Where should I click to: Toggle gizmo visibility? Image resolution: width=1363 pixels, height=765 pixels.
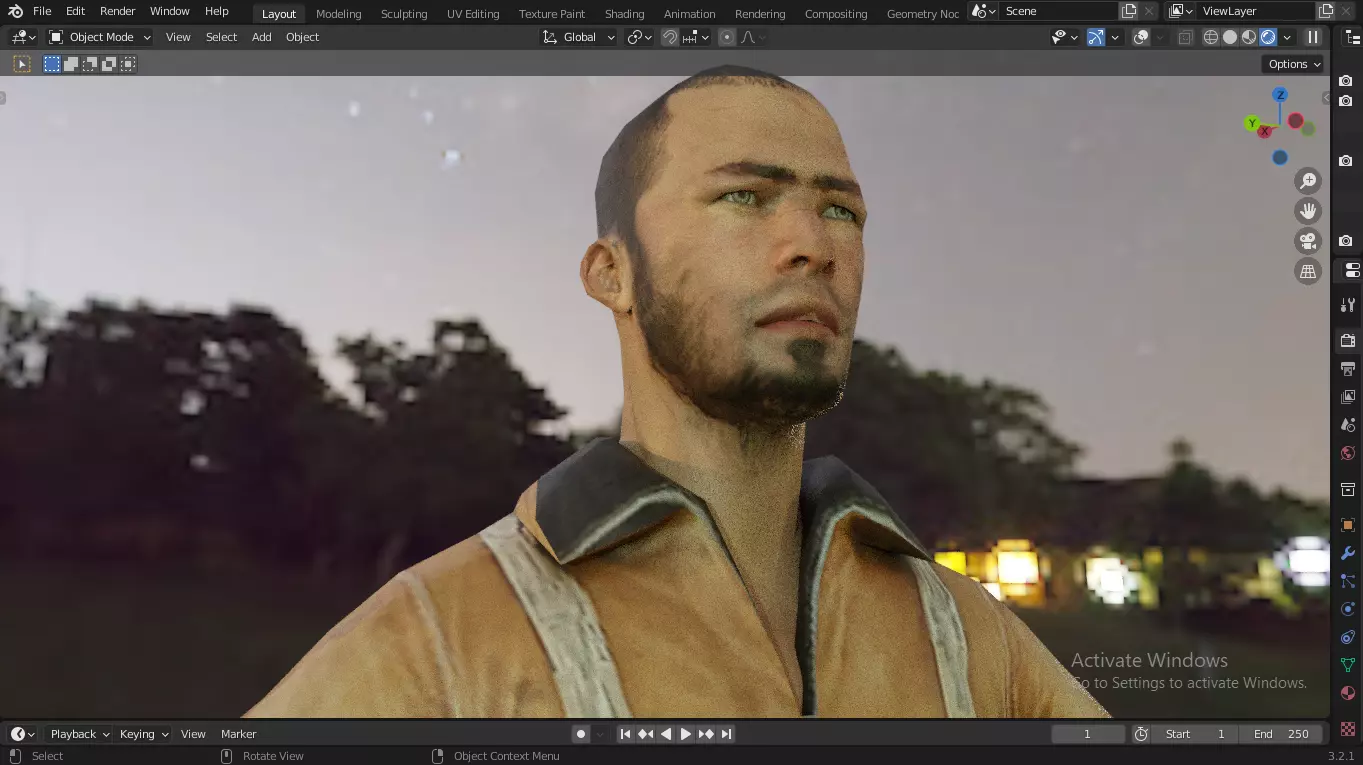1095,37
